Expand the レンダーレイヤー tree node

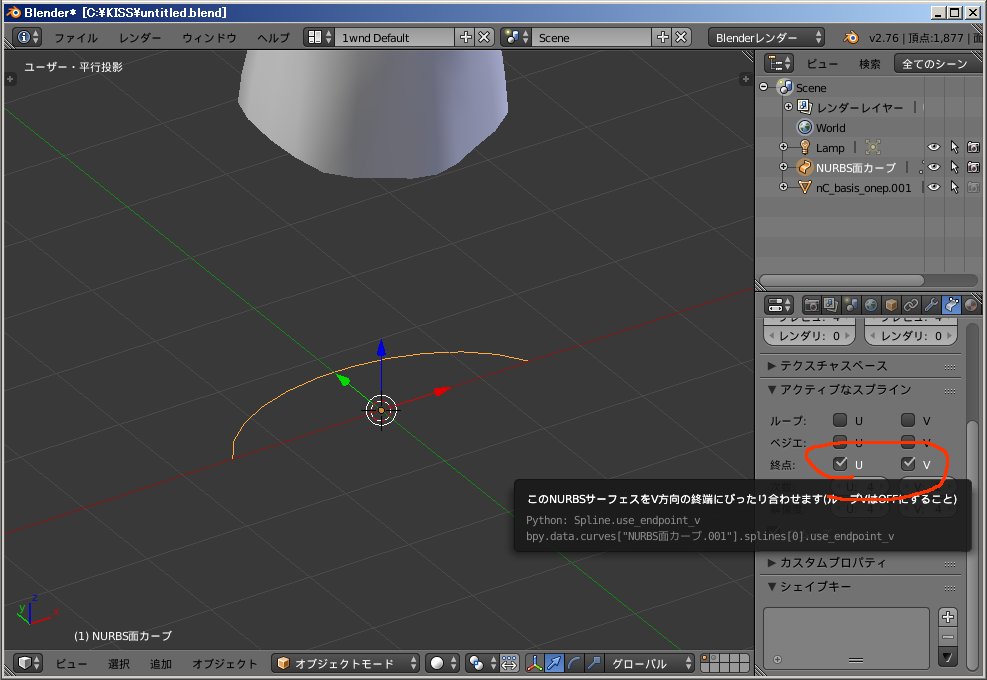click(788, 107)
